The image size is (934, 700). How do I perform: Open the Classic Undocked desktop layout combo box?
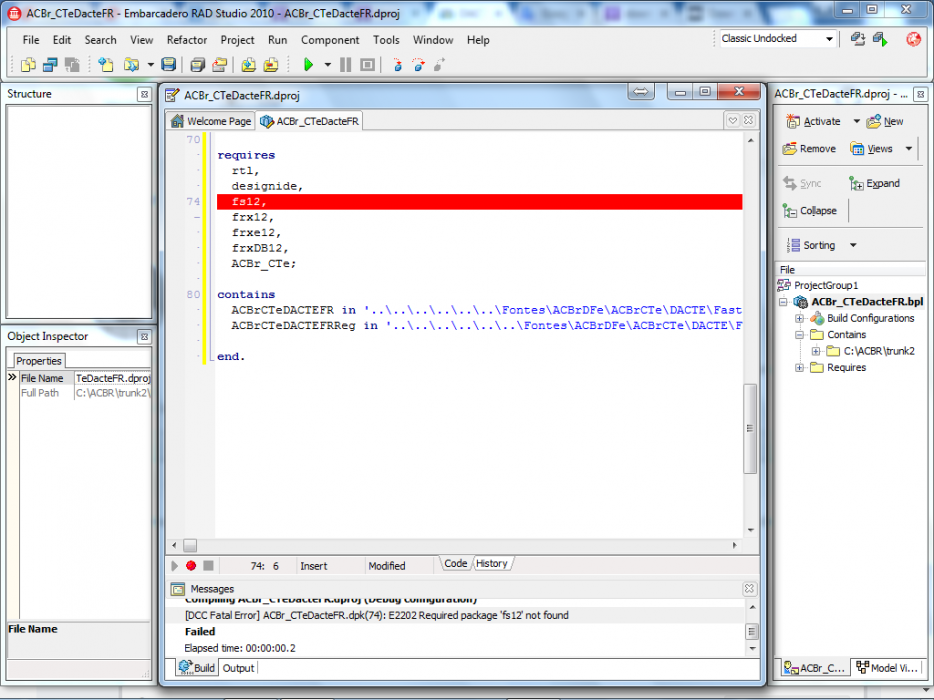tap(777, 39)
